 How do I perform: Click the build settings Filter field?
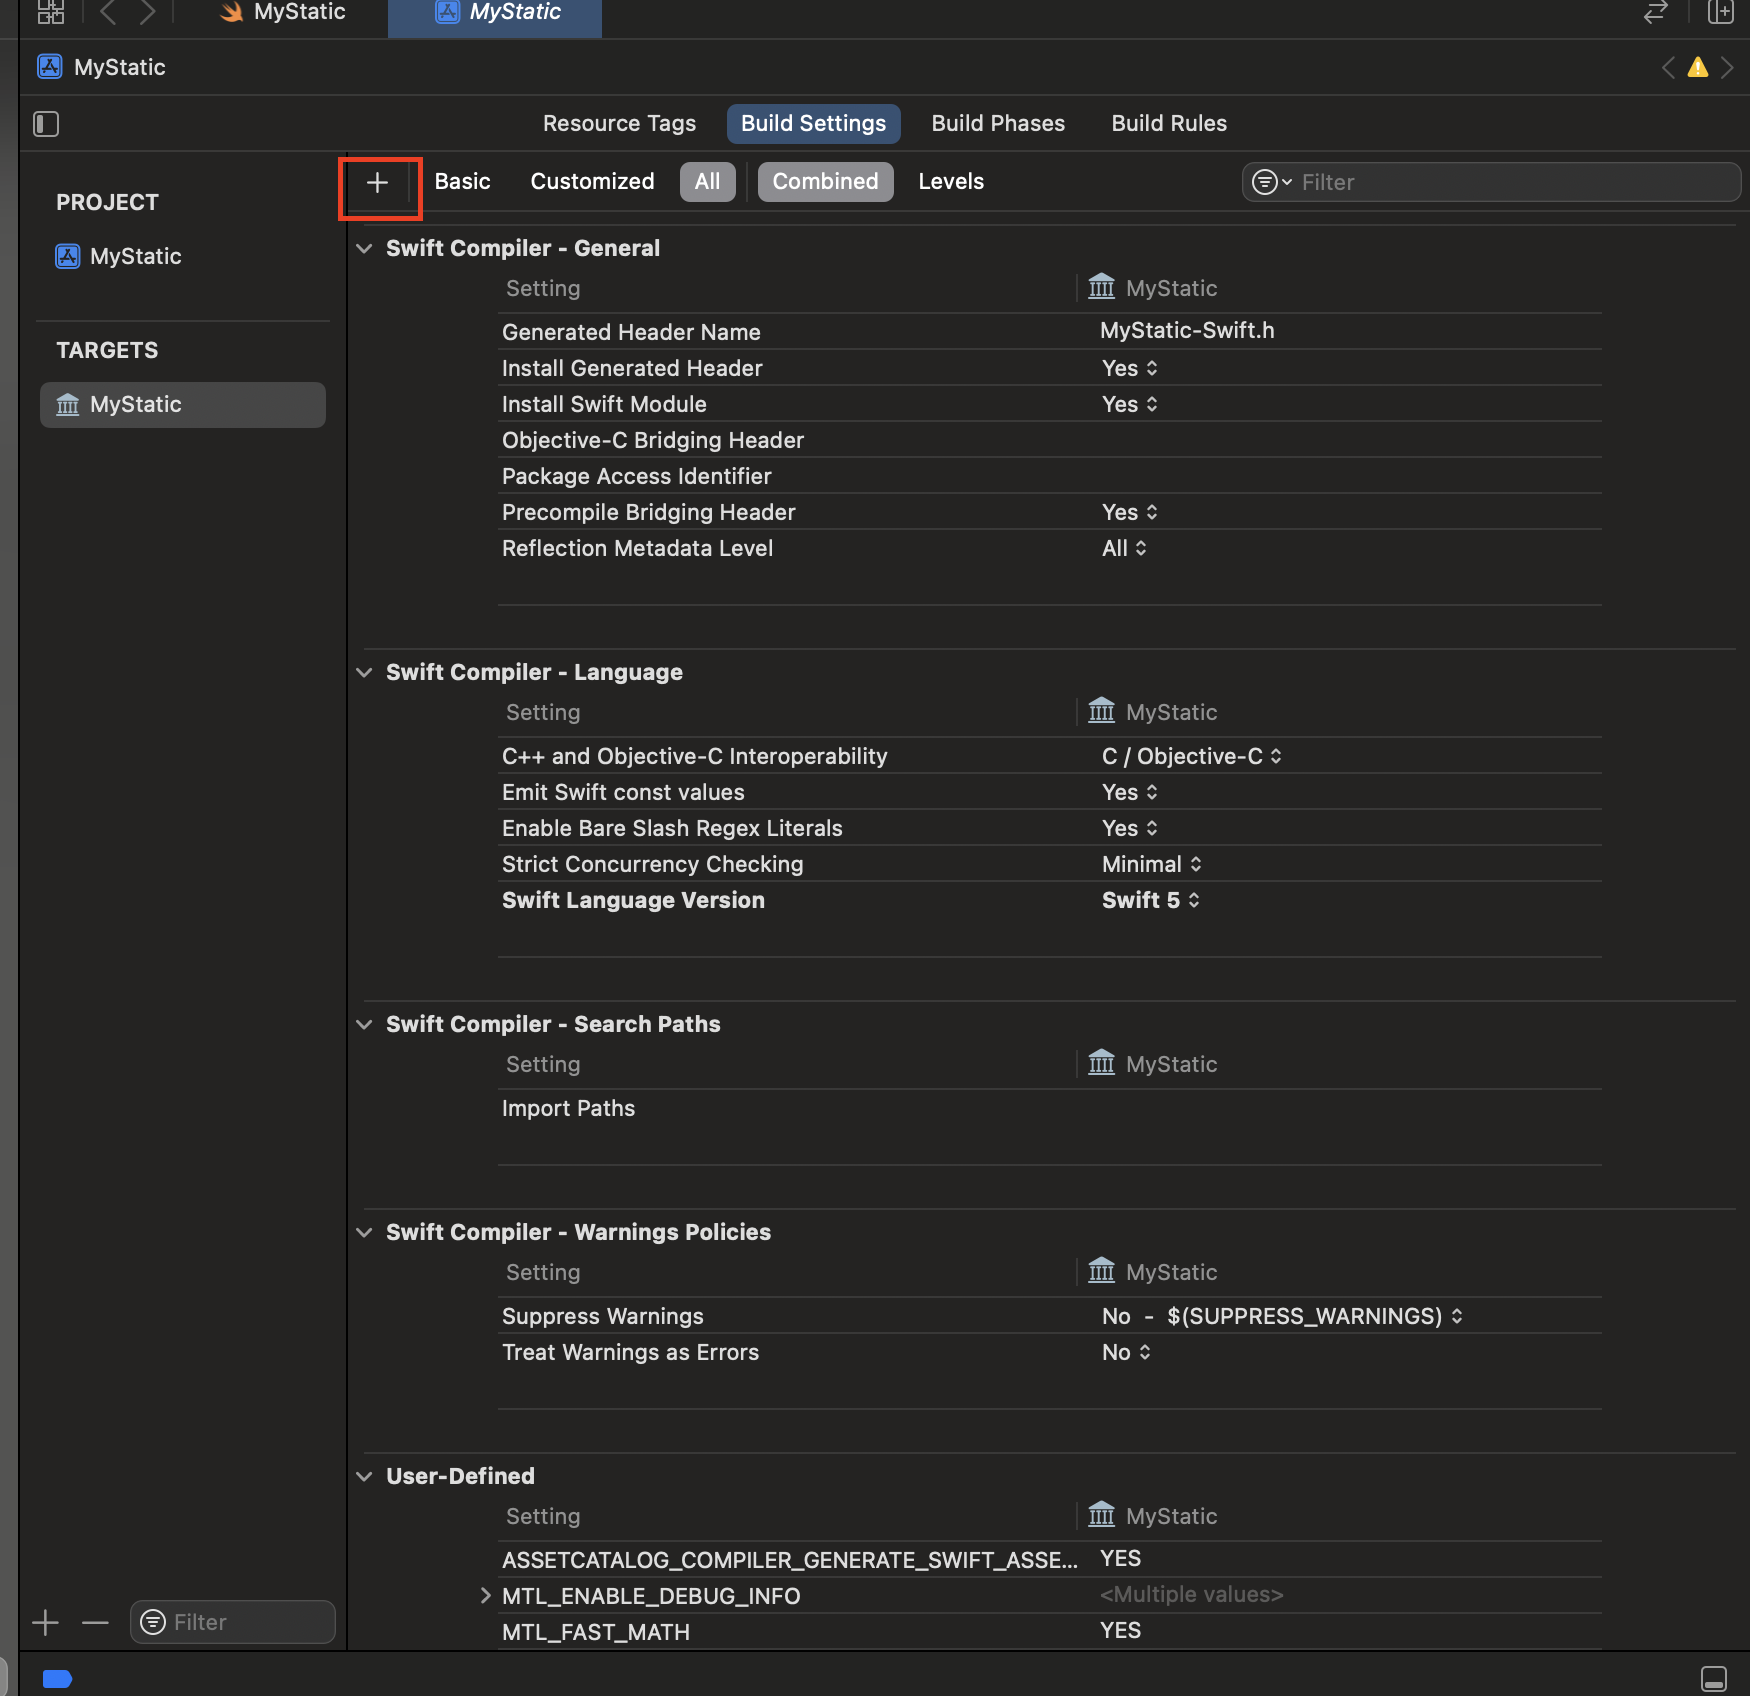[x=1491, y=182]
